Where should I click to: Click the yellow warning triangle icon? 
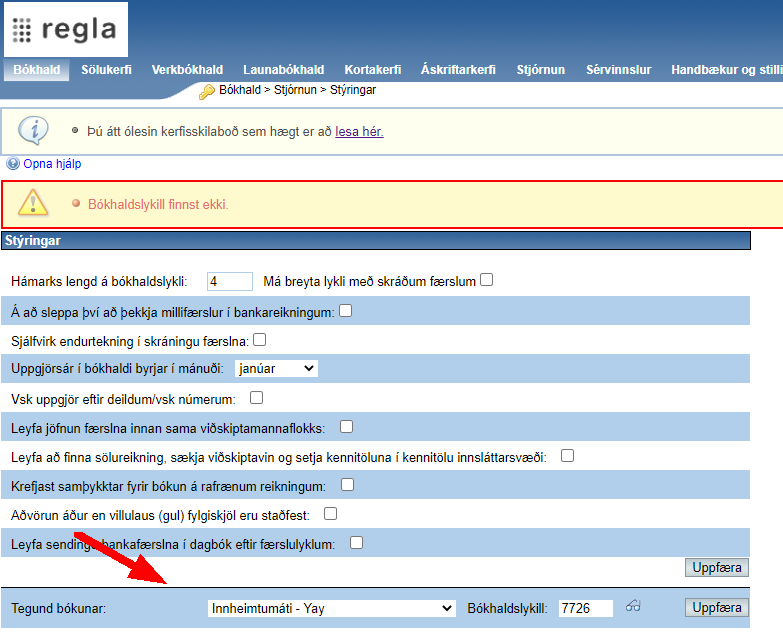click(34, 204)
